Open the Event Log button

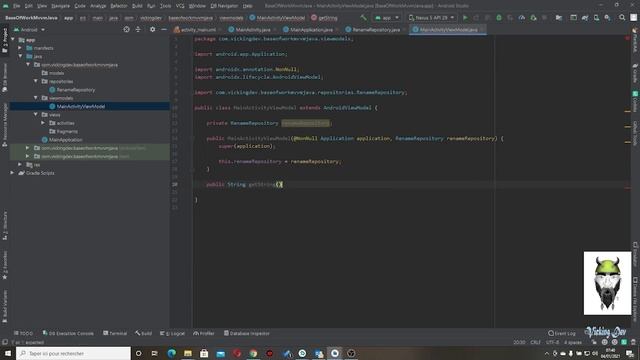point(562,333)
